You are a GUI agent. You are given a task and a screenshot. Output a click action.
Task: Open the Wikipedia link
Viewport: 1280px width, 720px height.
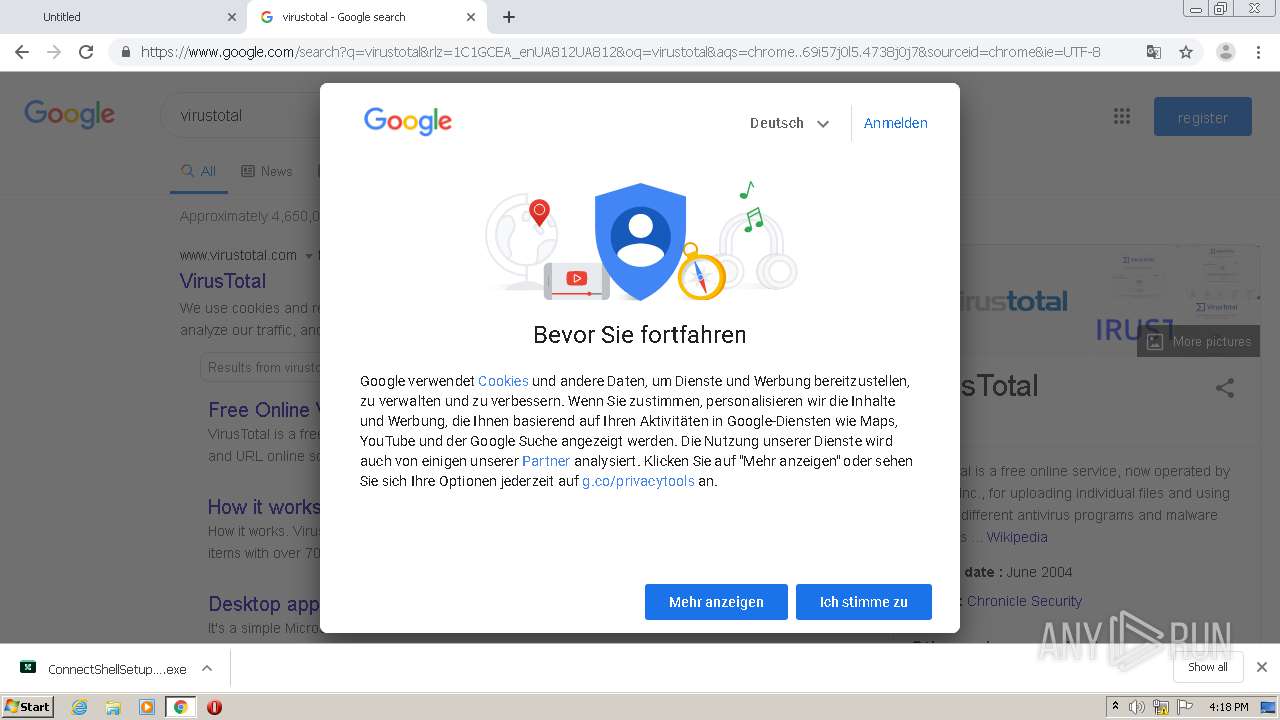[x=1017, y=537]
